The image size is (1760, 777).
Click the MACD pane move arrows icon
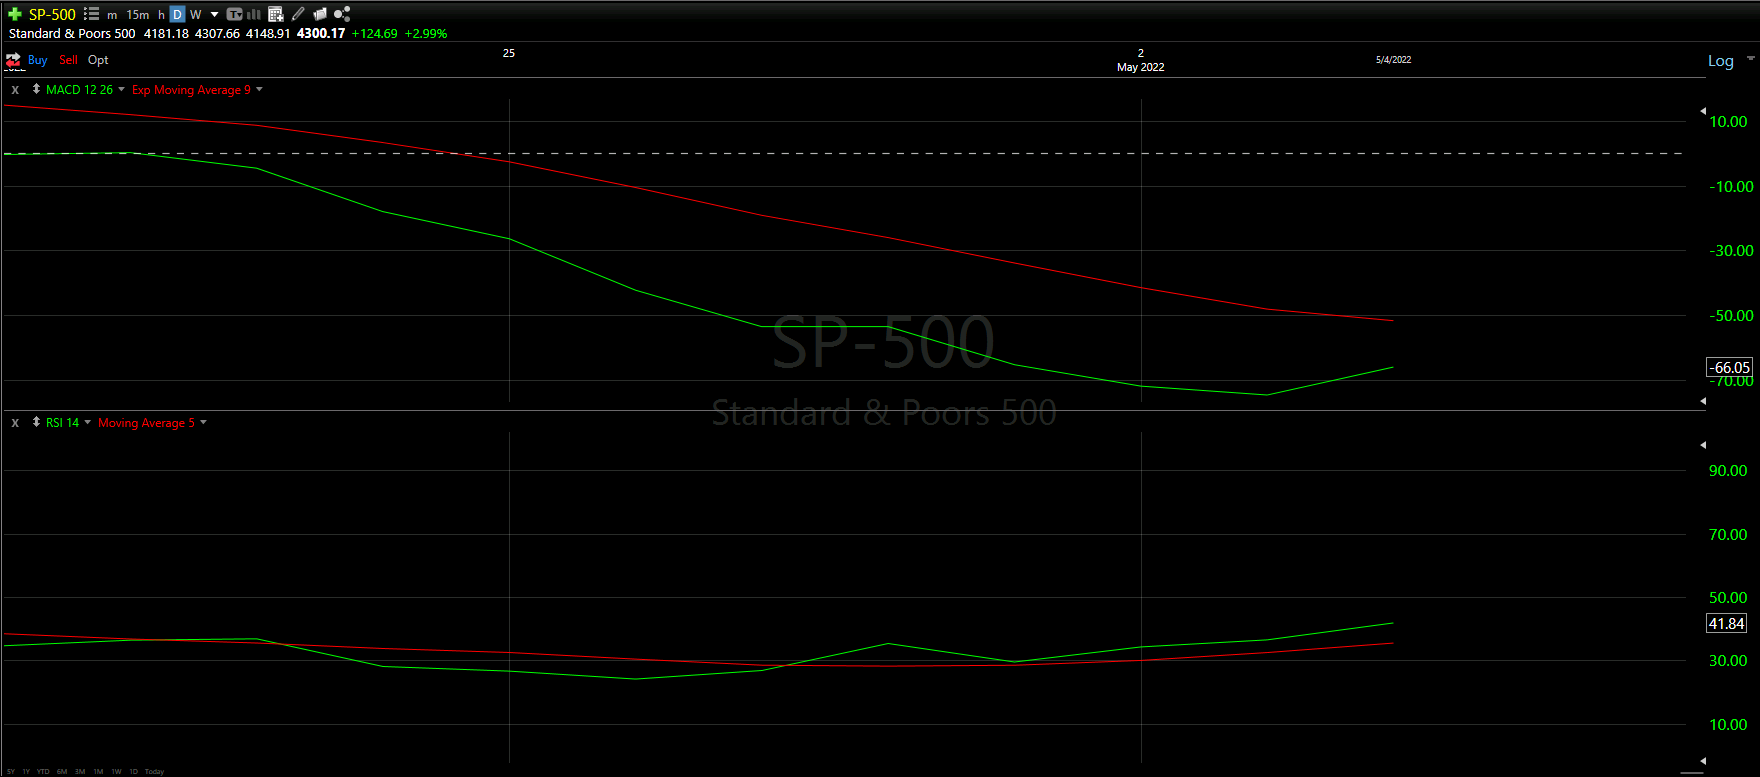[x=36, y=89]
